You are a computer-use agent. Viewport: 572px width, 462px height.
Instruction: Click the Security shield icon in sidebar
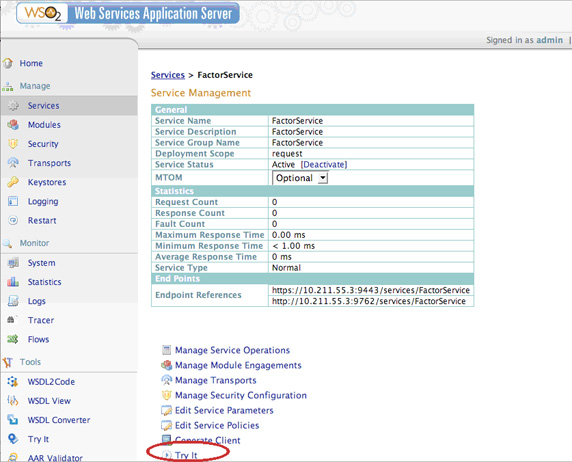coord(13,144)
